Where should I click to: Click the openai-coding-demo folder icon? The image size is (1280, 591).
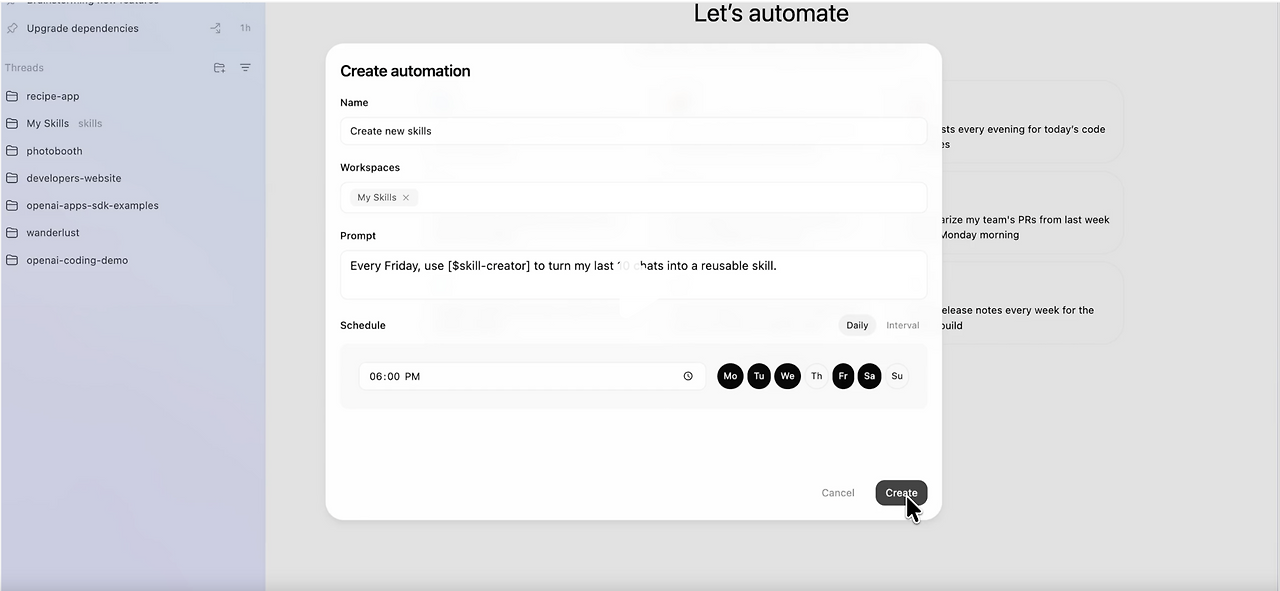click(12, 260)
